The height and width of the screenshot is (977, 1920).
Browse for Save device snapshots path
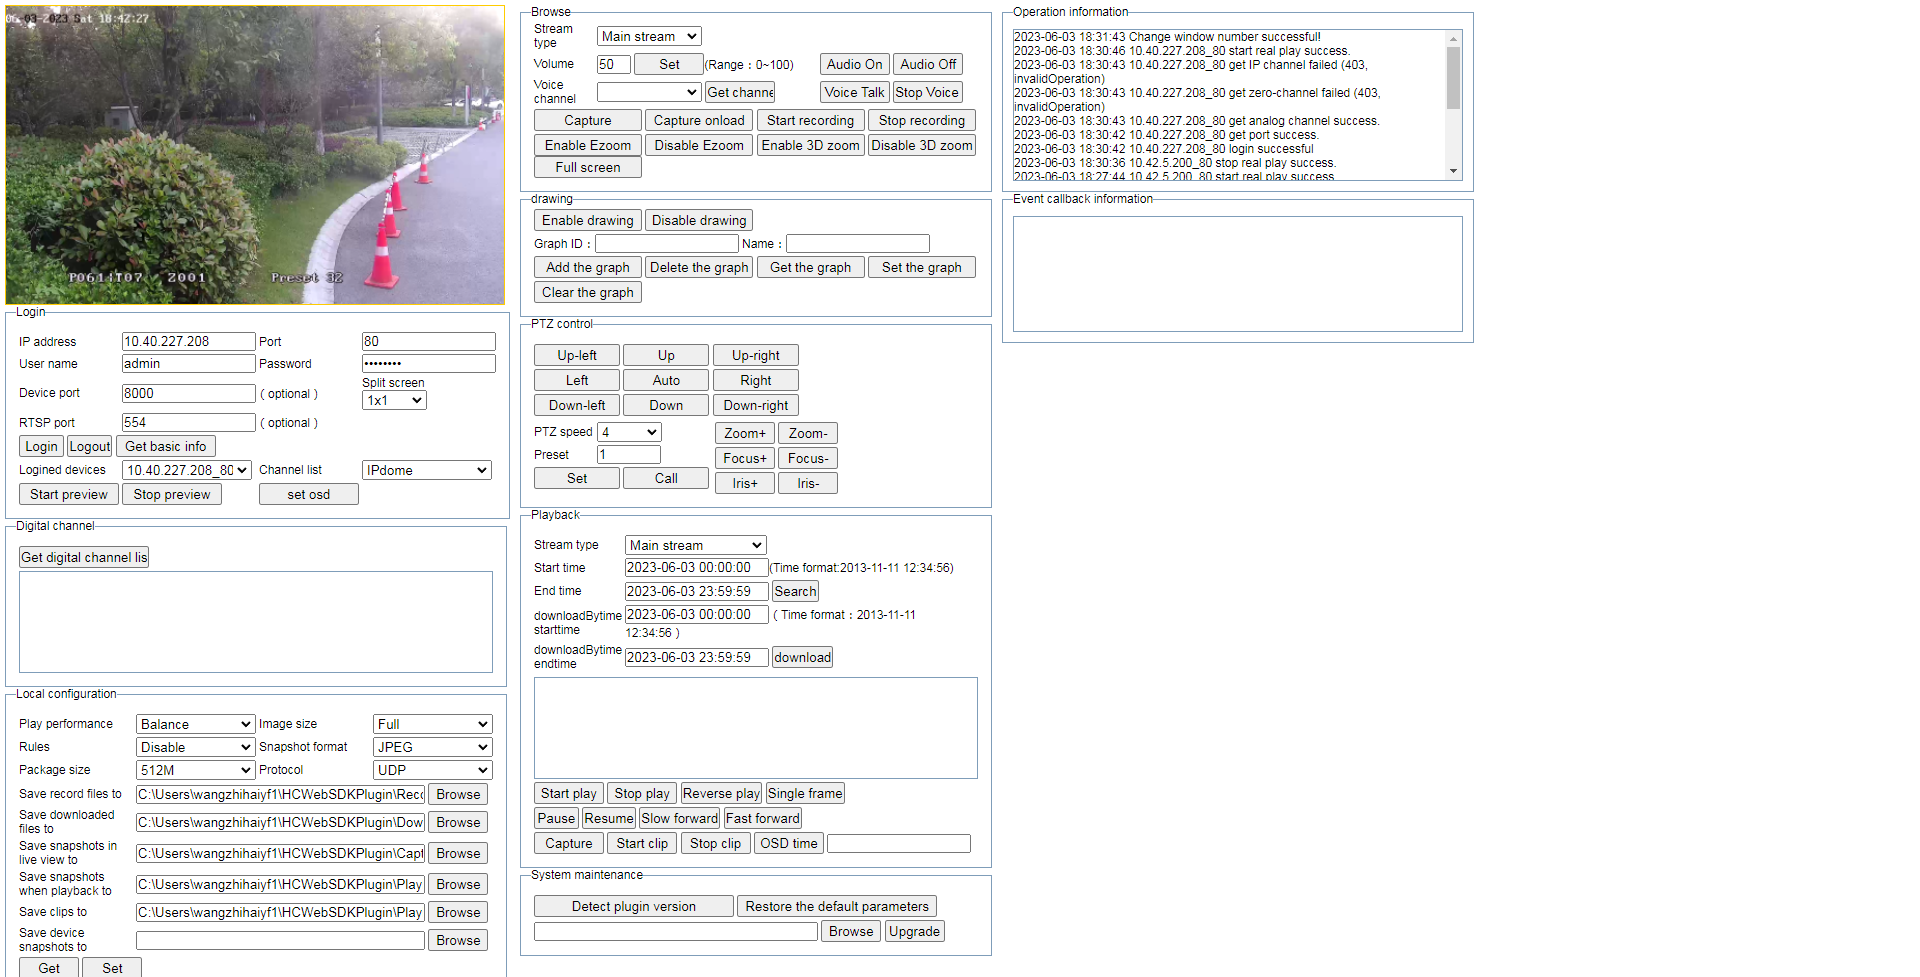[x=458, y=940]
